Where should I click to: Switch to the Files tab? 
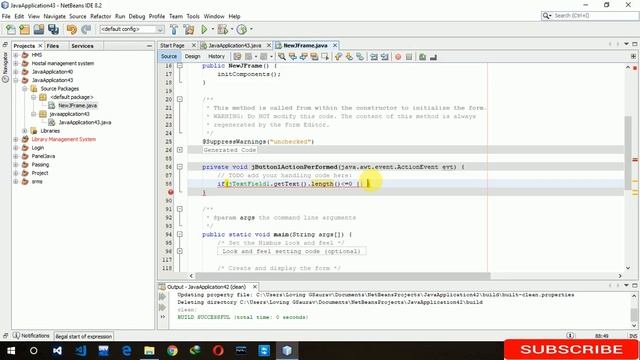pos(53,46)
